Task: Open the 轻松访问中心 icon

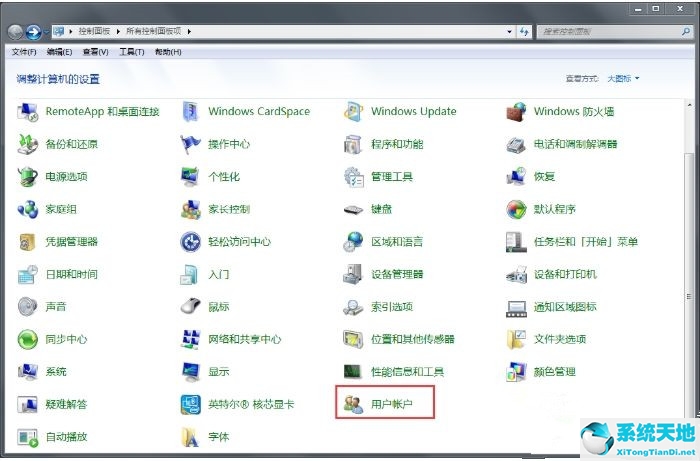Action: click(191, 242)
